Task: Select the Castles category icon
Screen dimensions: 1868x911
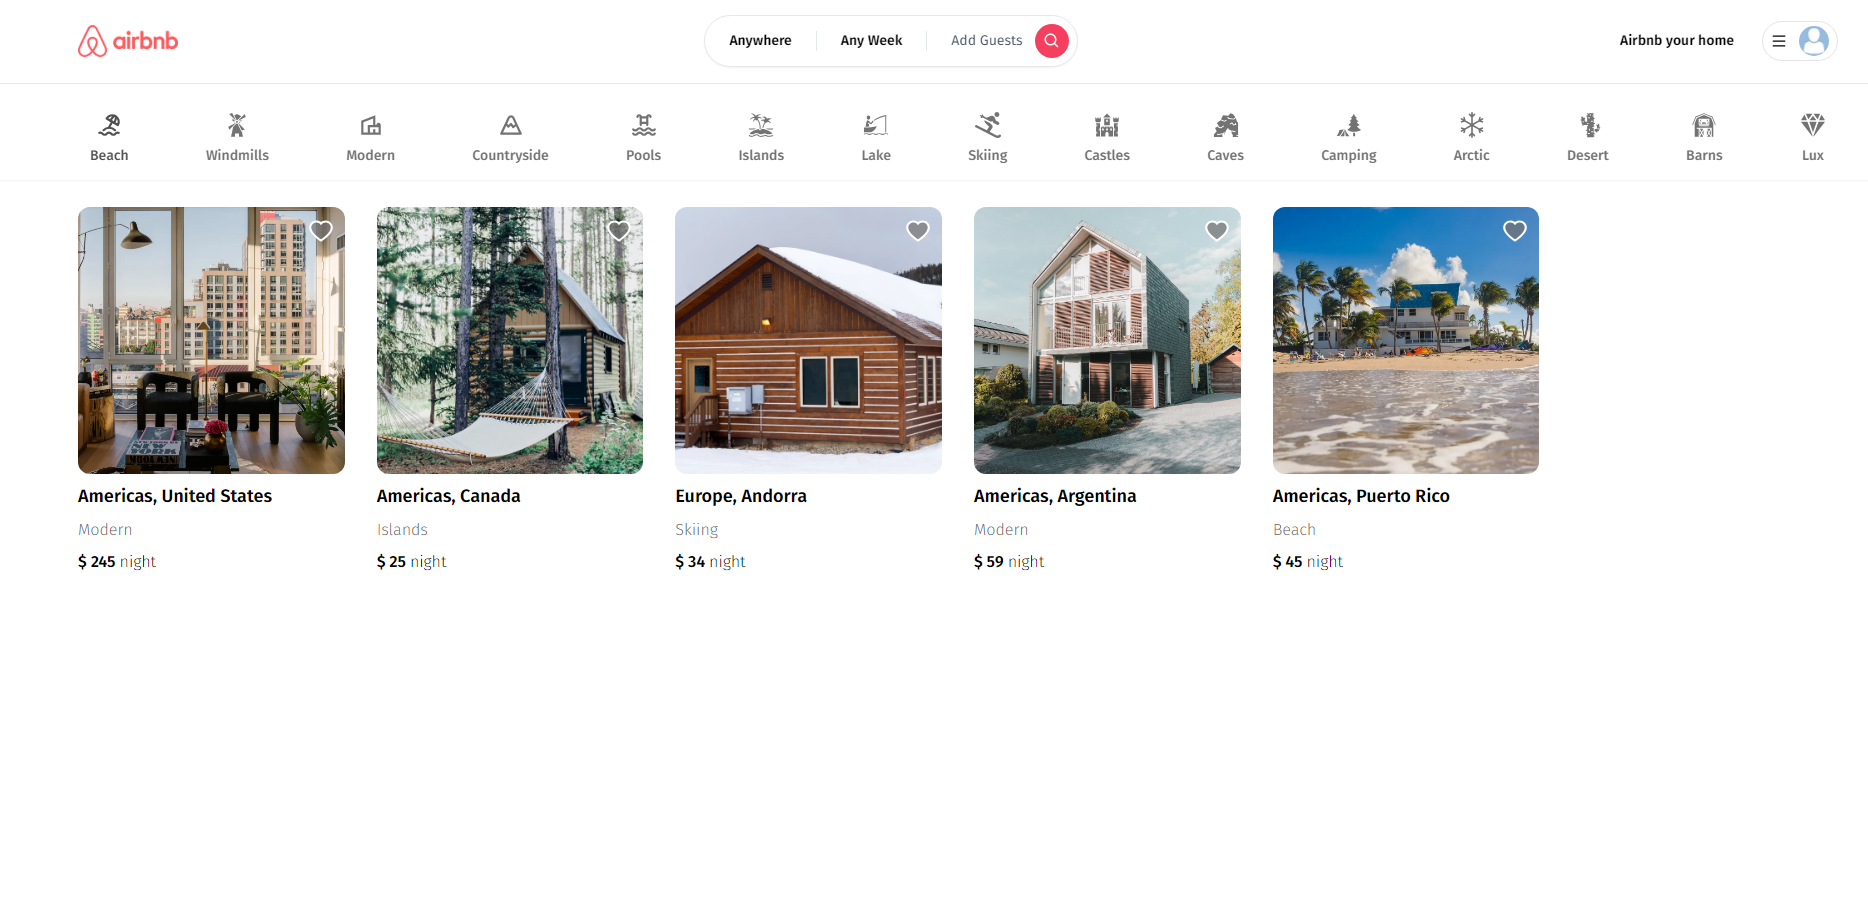Action: point(1107,125)
